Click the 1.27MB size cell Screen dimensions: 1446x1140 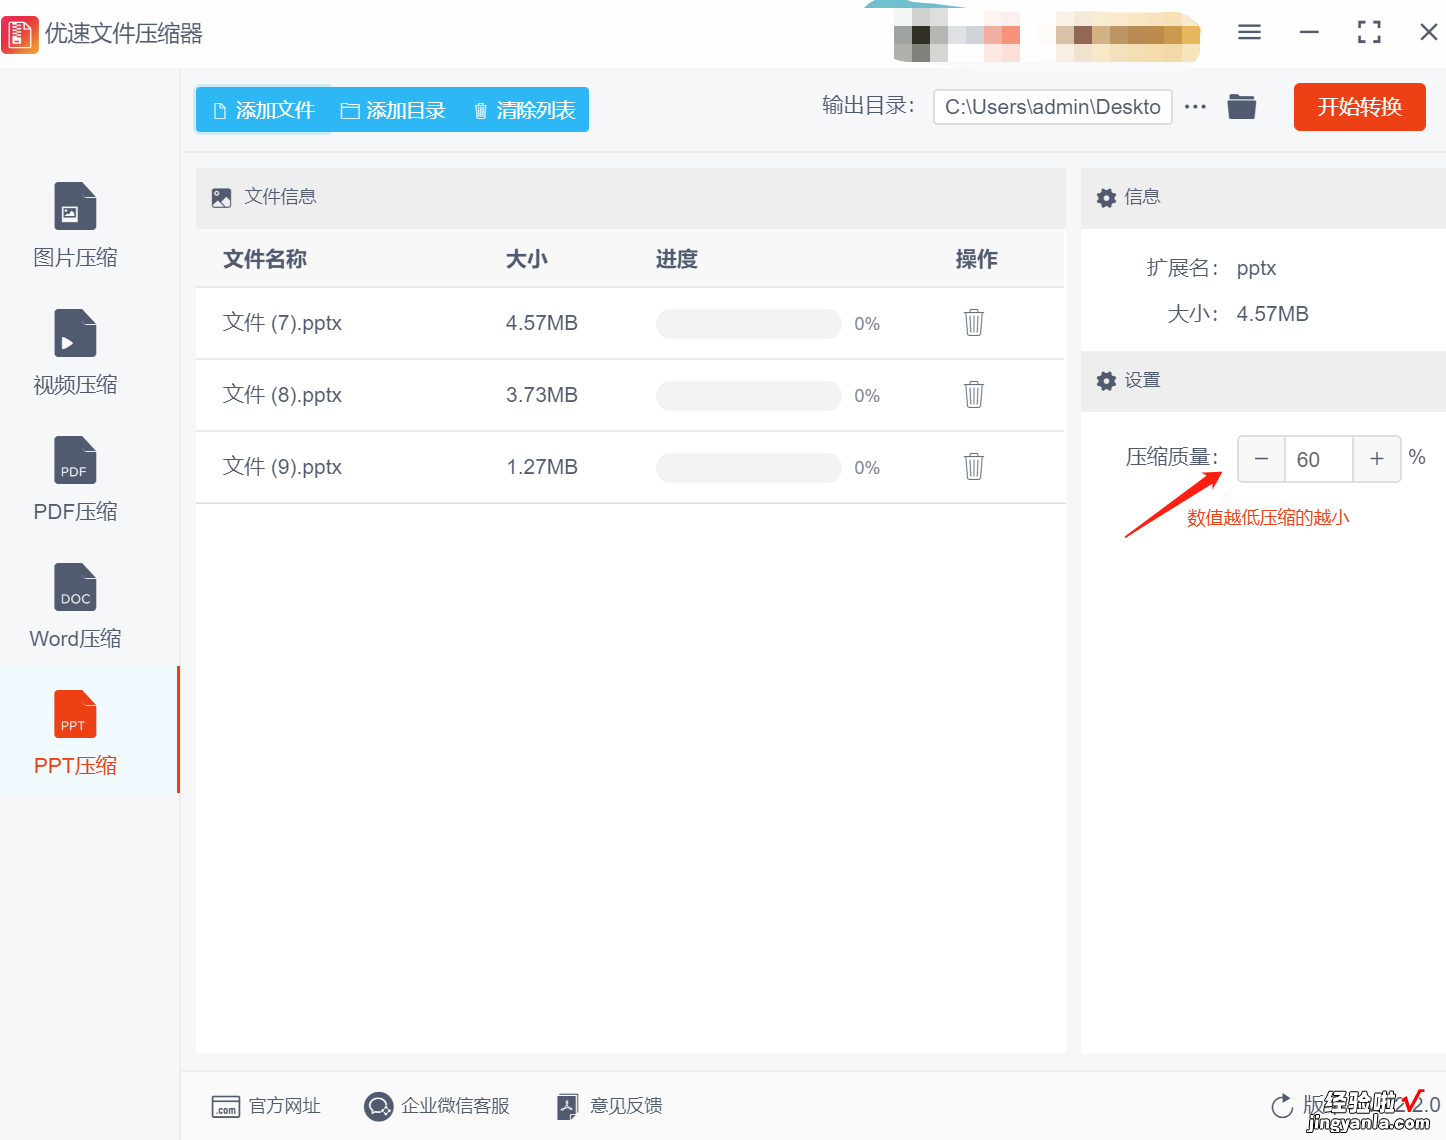point(542,467)
